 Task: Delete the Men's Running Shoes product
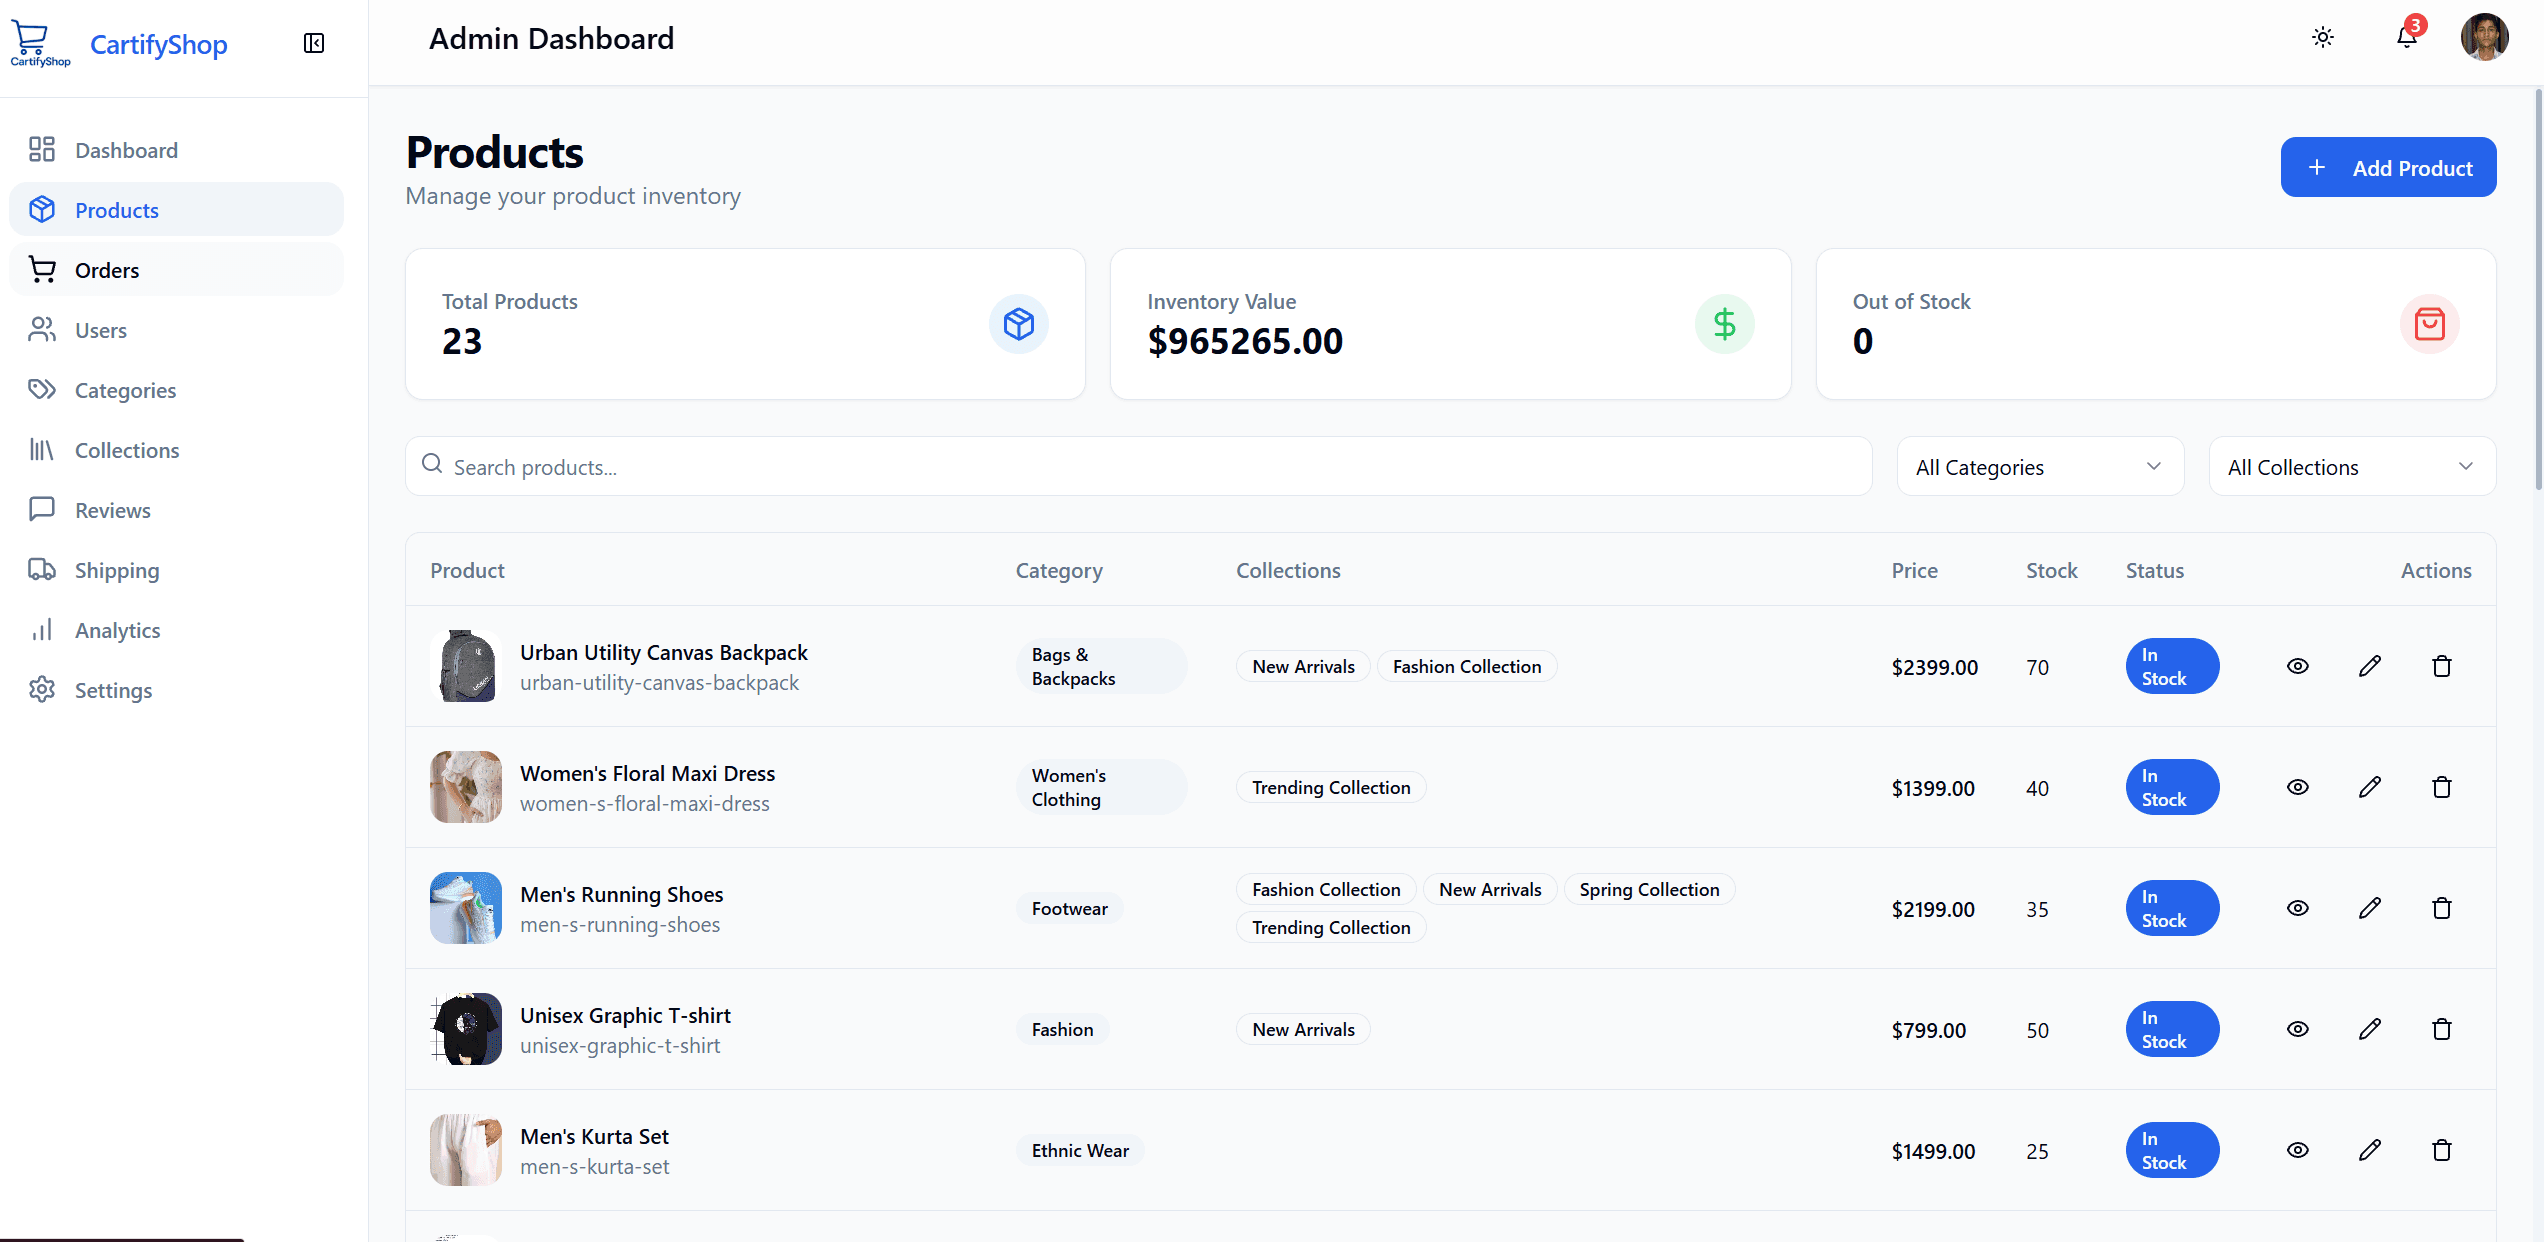point(2442,908)
